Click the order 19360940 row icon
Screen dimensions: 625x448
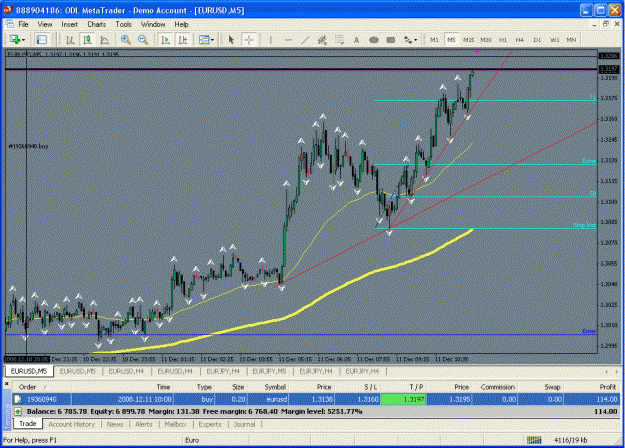pyautogui.click(x=18, y=399)
